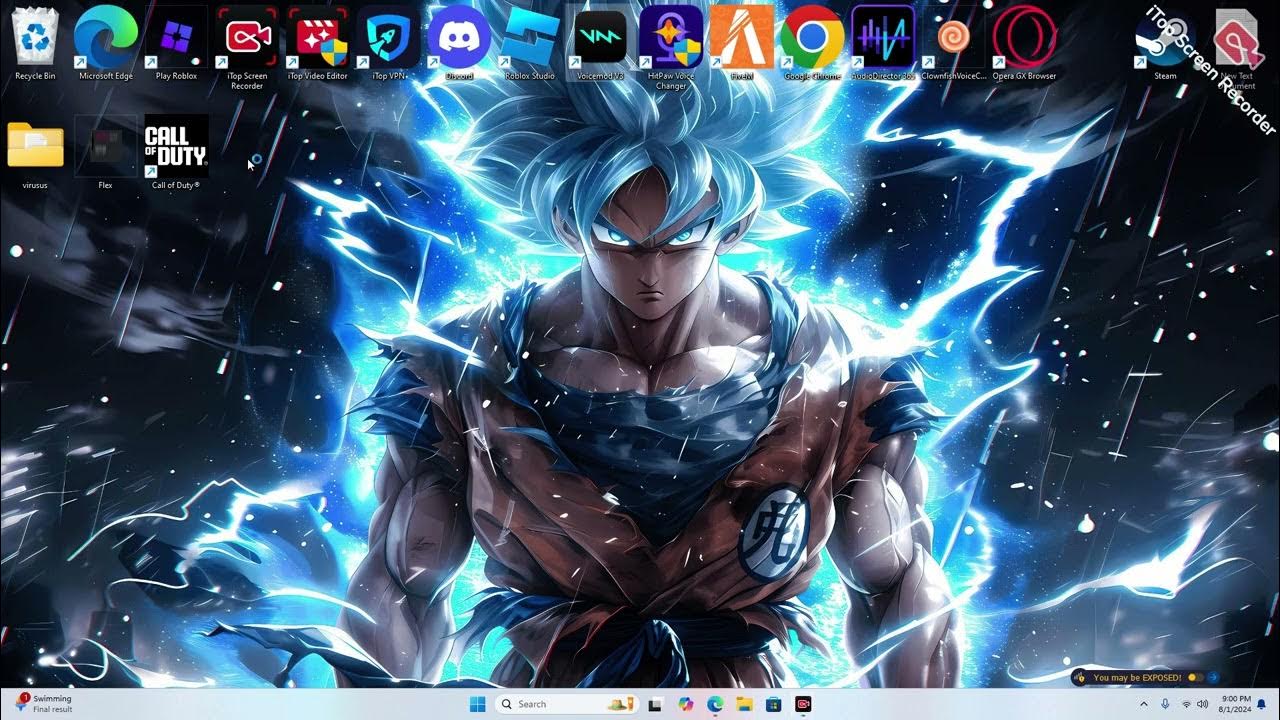Select the FiveM desktop shortcut
The width and height of the screenshot is (1280, 720).
tap(741, 43)
